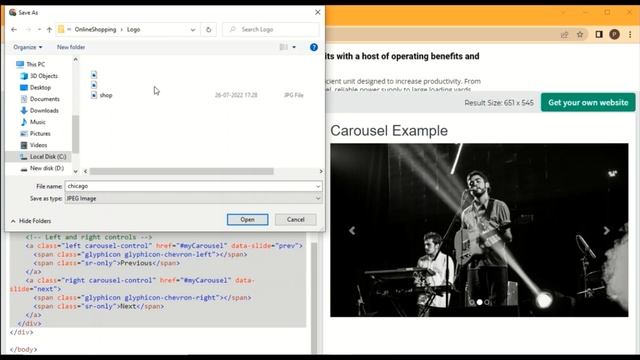This screenshot has height=360, width=640.
Task: Focus the Search Logo field
Action: tap(271, 29)
